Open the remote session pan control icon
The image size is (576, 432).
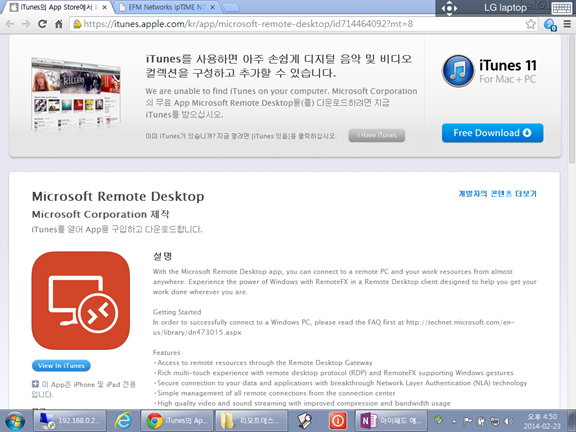point(449,8)
